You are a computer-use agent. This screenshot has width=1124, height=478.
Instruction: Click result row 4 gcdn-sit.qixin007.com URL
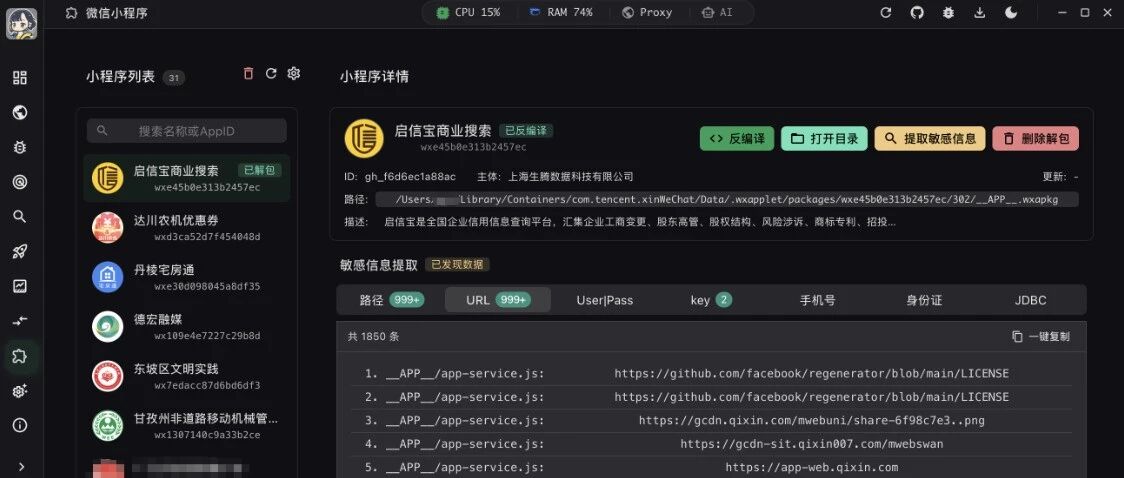811,444
